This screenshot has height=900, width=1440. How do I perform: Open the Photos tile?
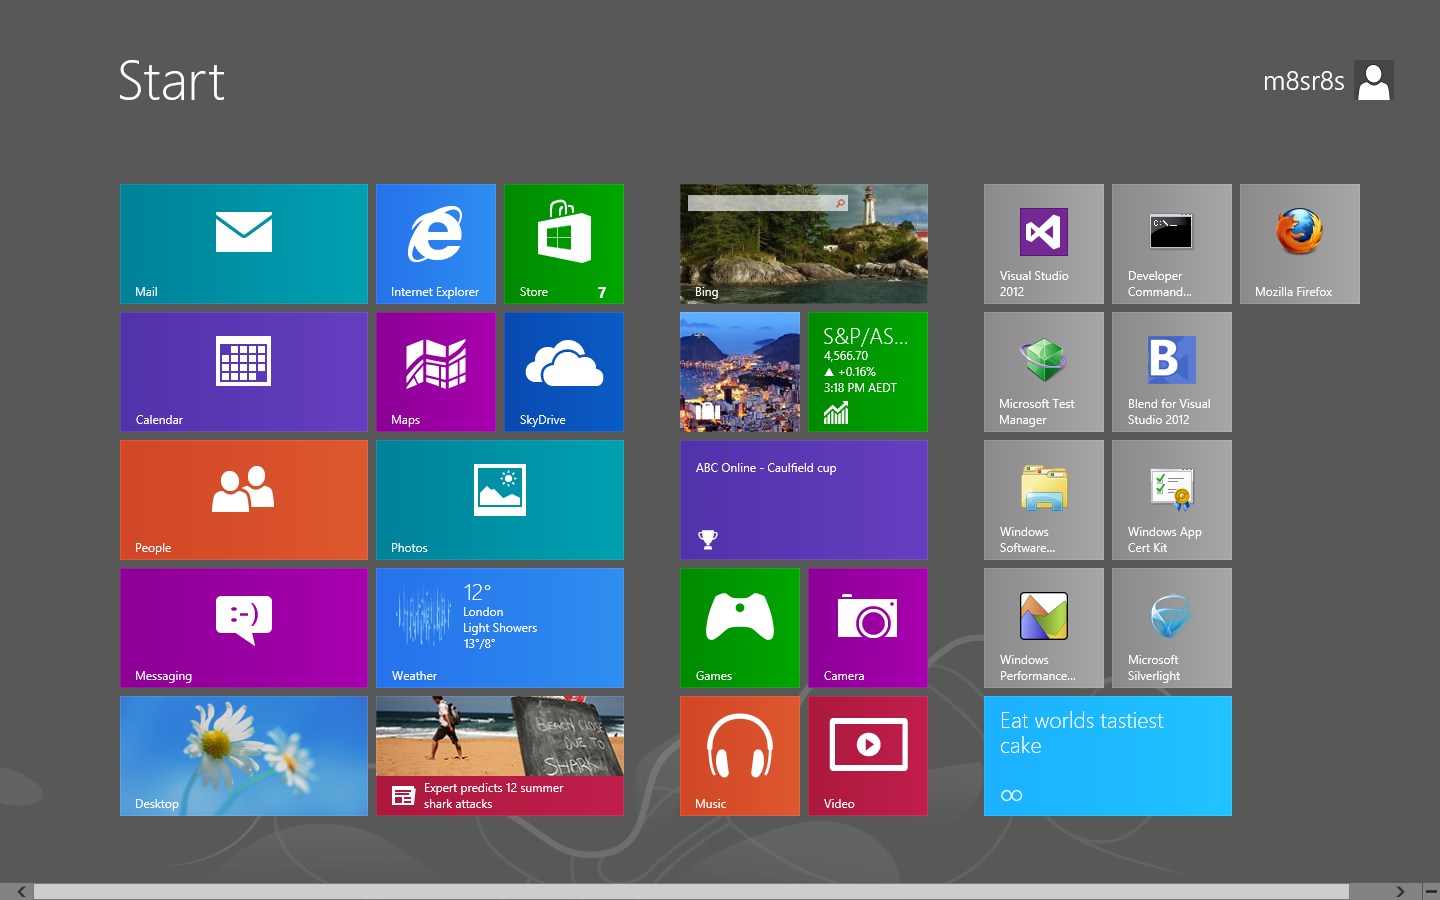(500, 500)
